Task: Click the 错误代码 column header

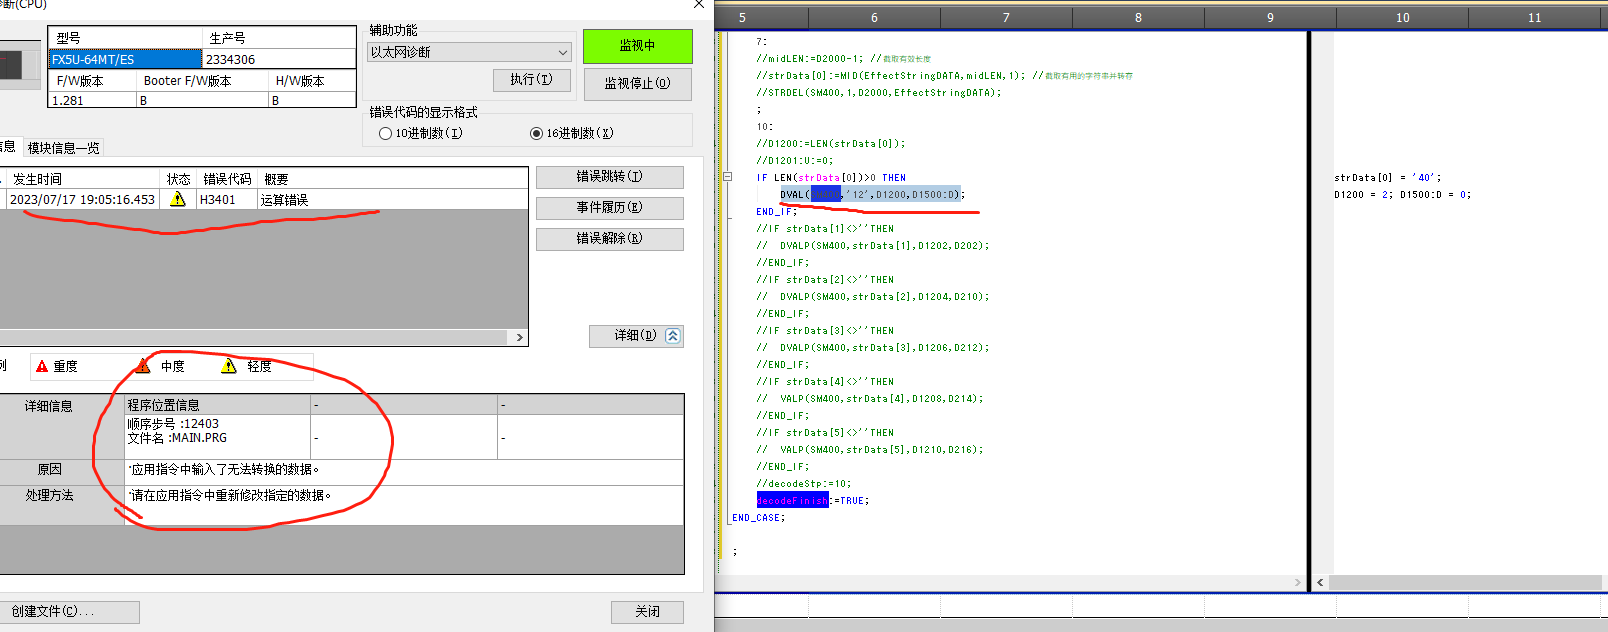Action: pos(227,179)
